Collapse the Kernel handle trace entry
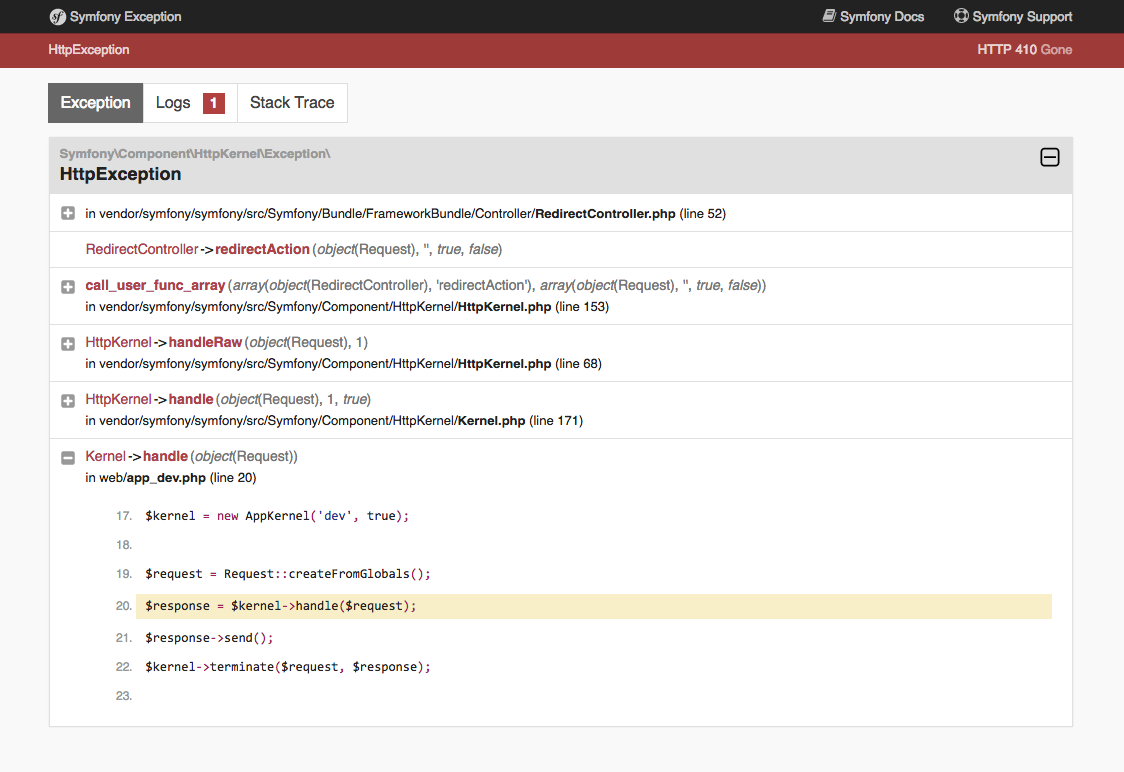 point(68,458)
